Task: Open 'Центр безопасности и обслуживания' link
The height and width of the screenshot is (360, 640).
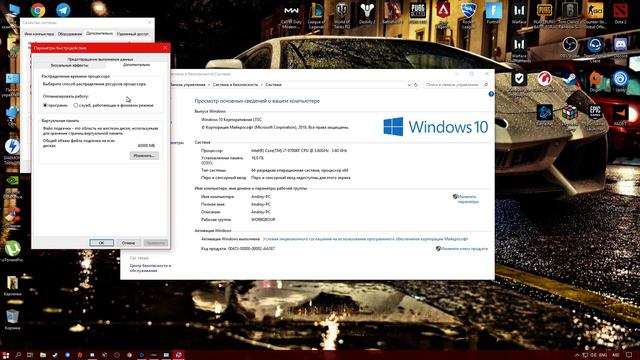Action: [150, 268]
